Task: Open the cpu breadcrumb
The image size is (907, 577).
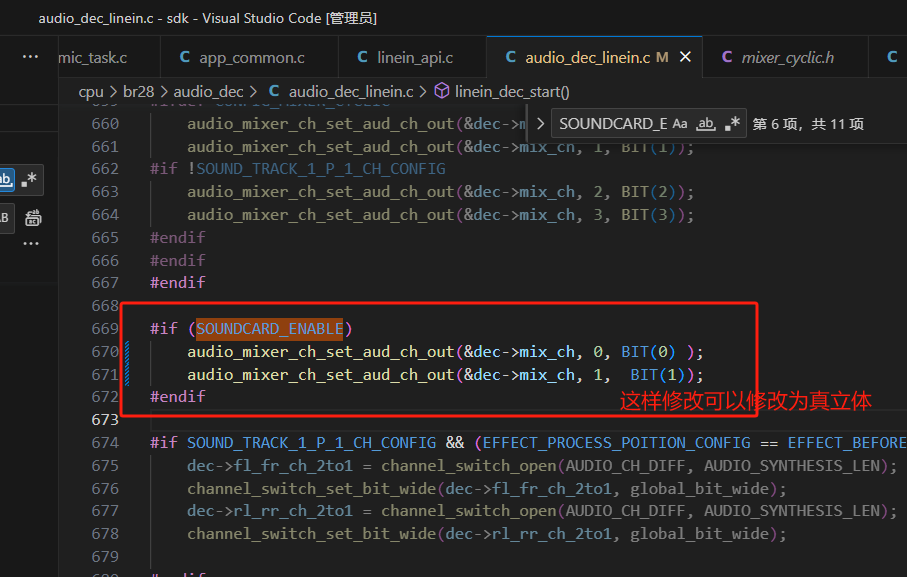Action: click(91, 92)
